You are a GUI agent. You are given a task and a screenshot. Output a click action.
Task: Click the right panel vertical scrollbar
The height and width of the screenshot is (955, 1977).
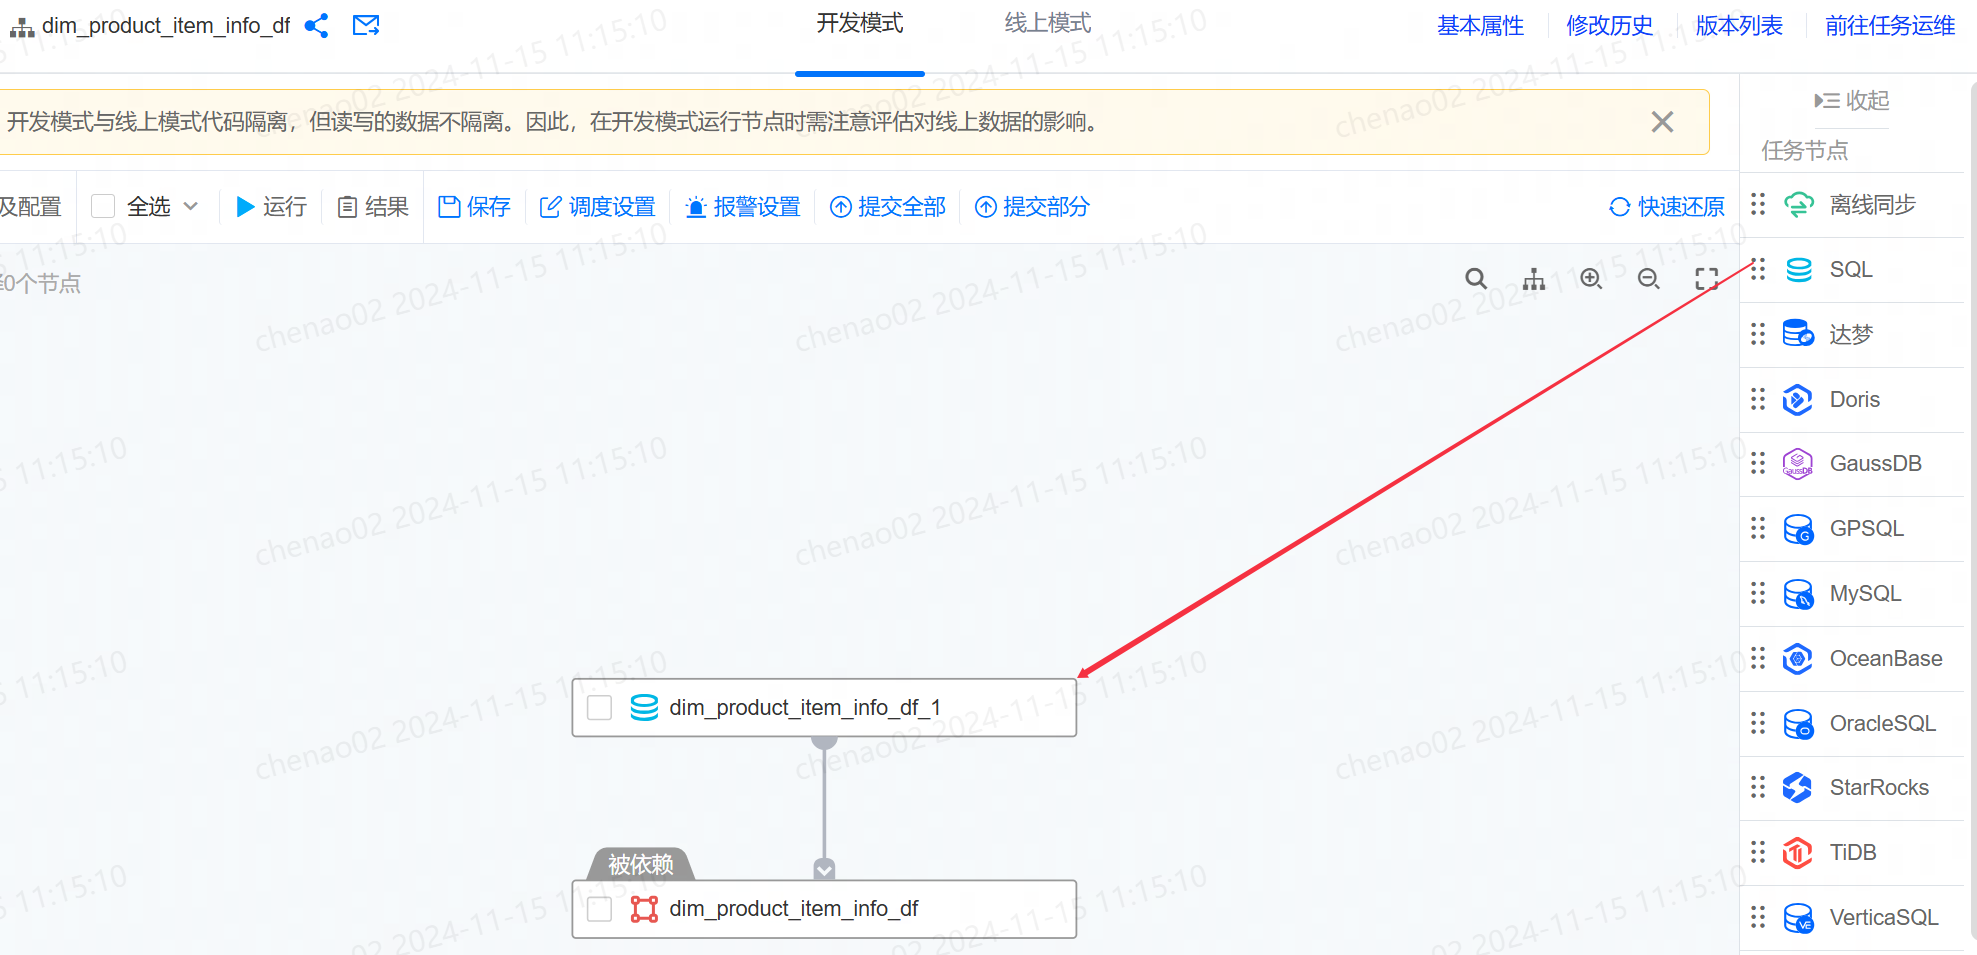coord(1973,510)
